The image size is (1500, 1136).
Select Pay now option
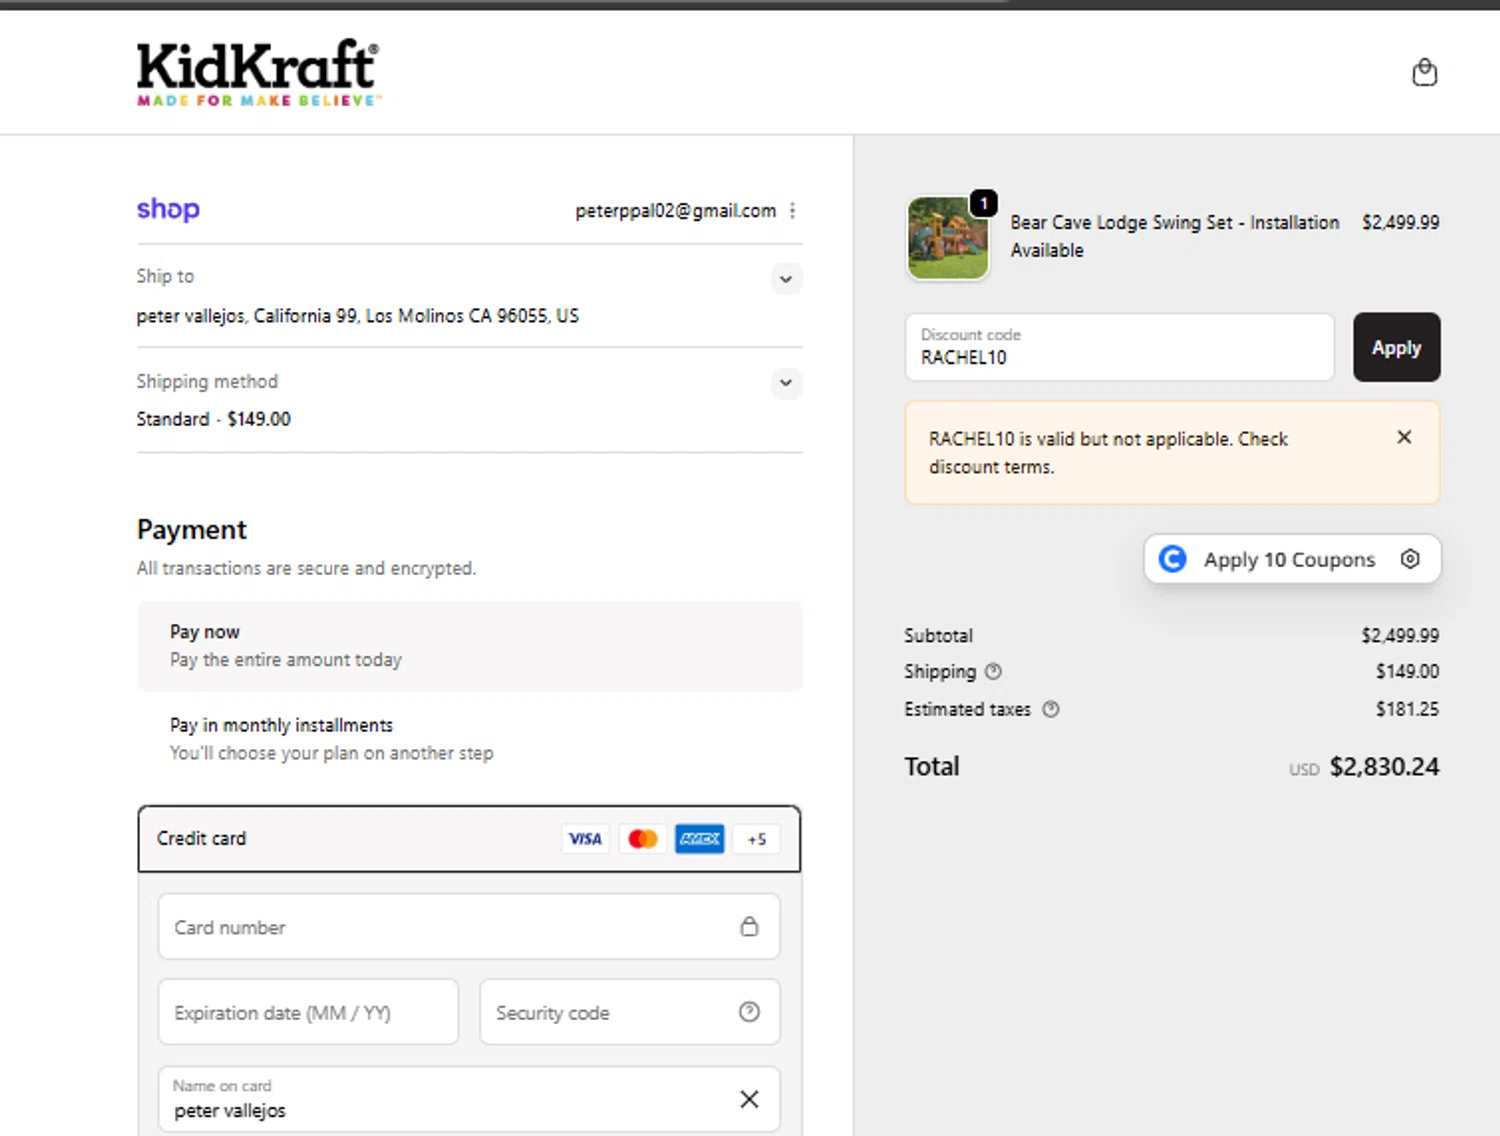470,646
